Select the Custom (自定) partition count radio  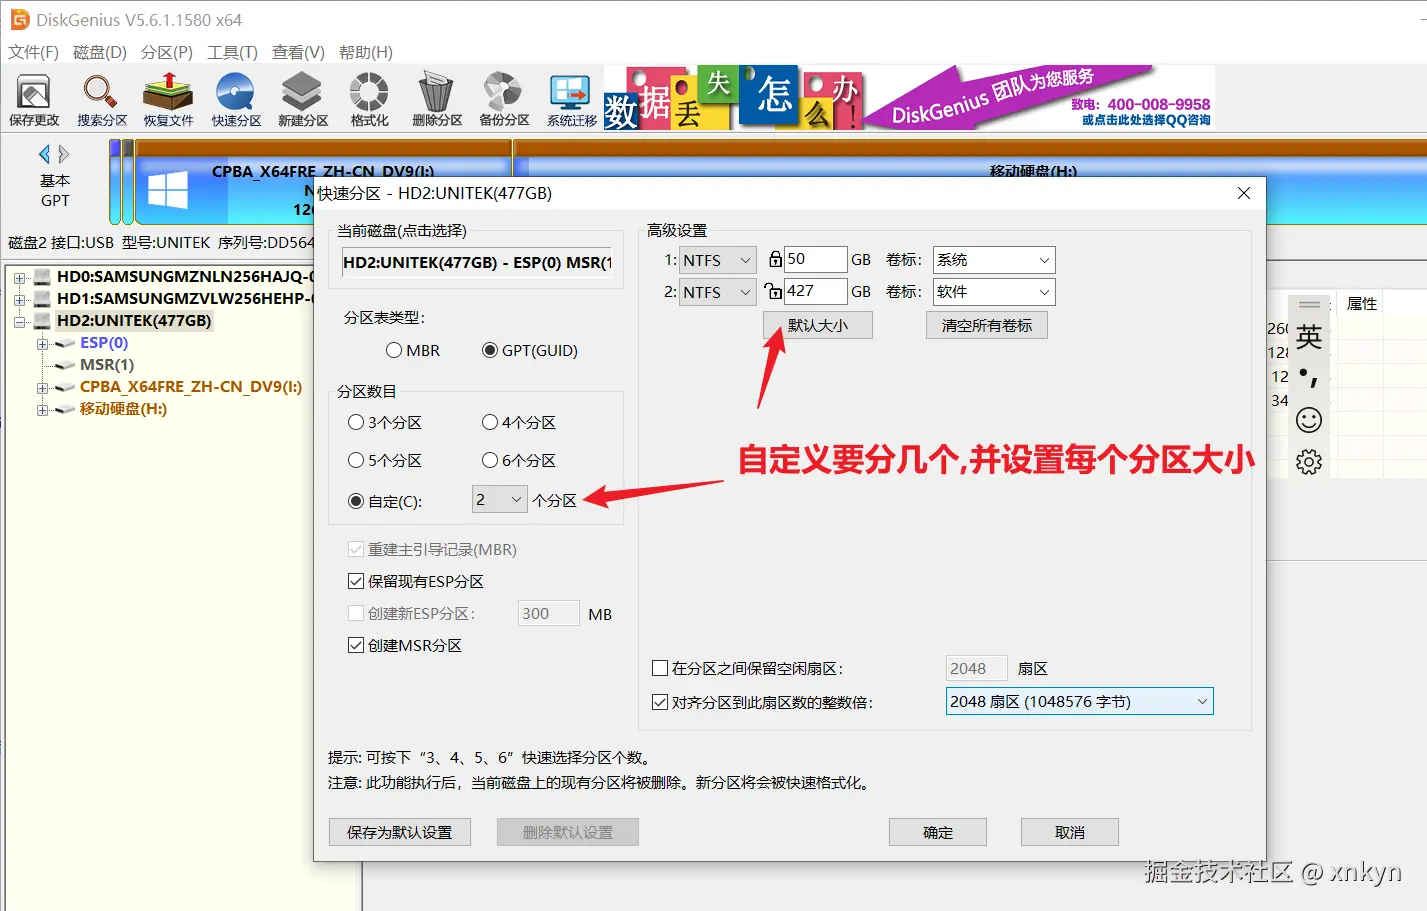click(356, 501)
